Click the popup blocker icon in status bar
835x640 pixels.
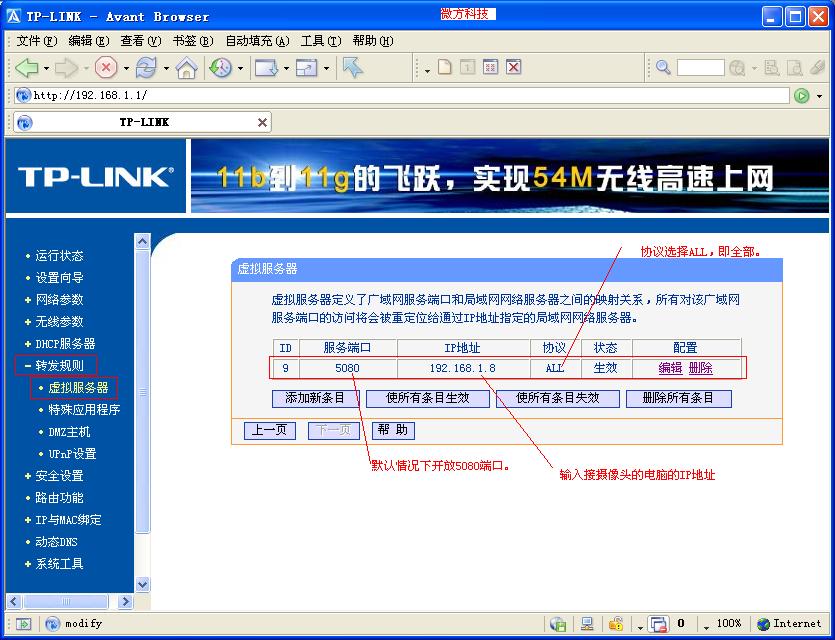[658, 623]
